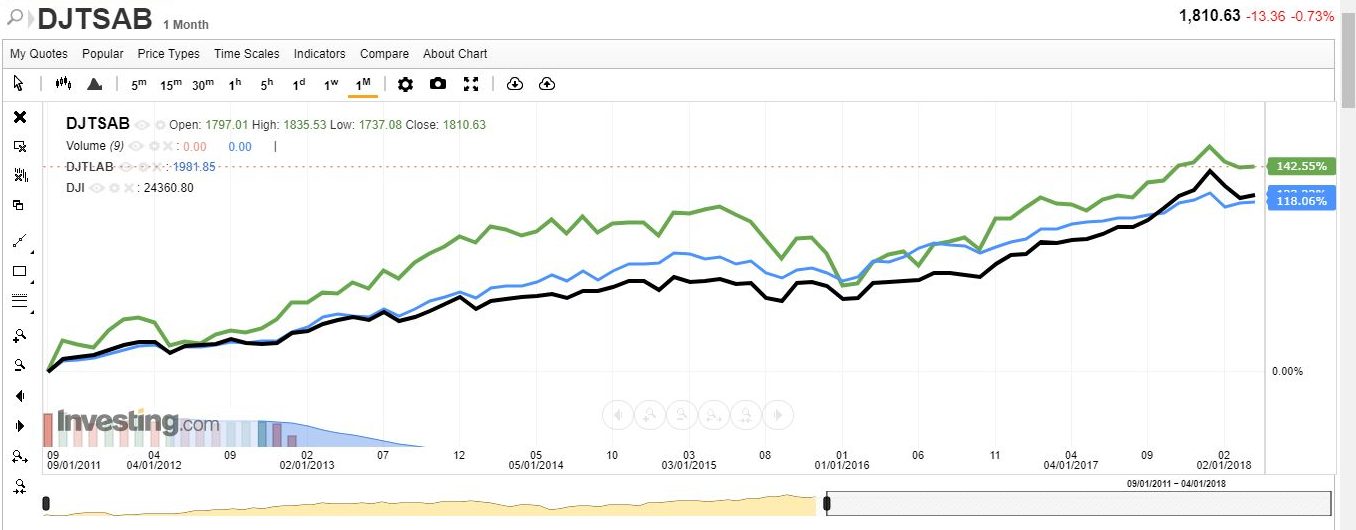Open the Compare menu
Image resolution: width=1356 pixels, height=530 pixels.
pos(384,54)
